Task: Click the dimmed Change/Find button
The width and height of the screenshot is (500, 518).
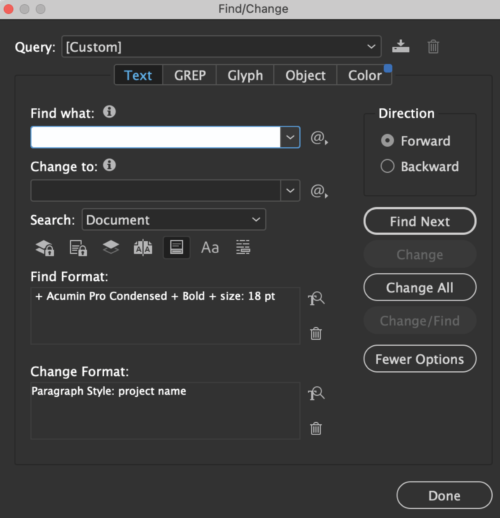Action: [420, 321]
